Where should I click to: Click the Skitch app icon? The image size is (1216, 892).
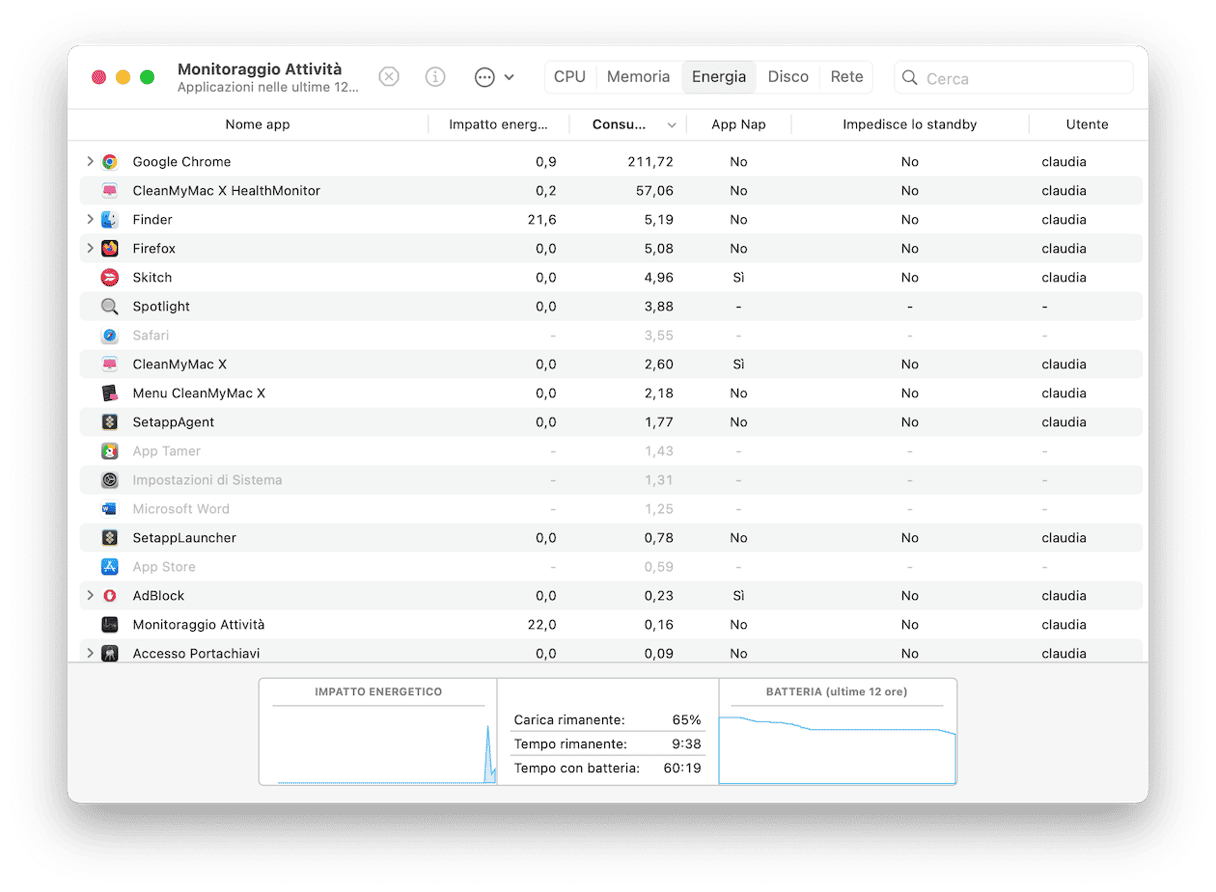pyautogui.click(x=110, y=278)
